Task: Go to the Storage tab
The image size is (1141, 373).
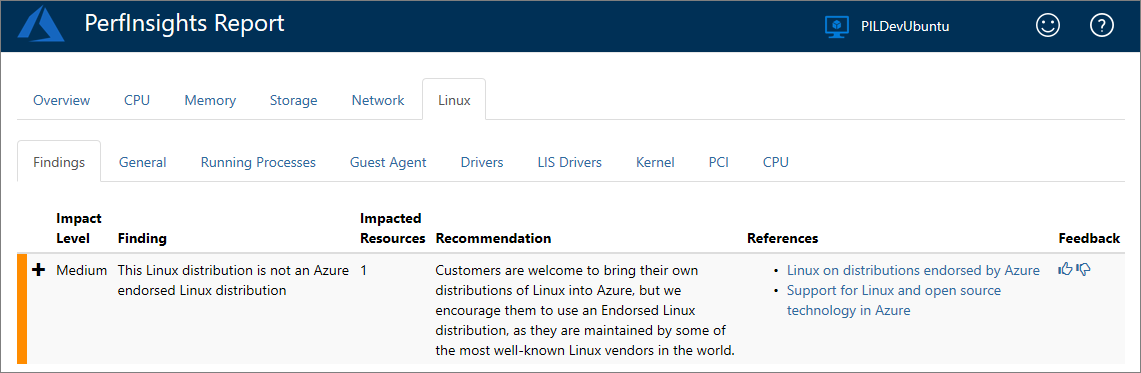Action: (x=293, y=100)
